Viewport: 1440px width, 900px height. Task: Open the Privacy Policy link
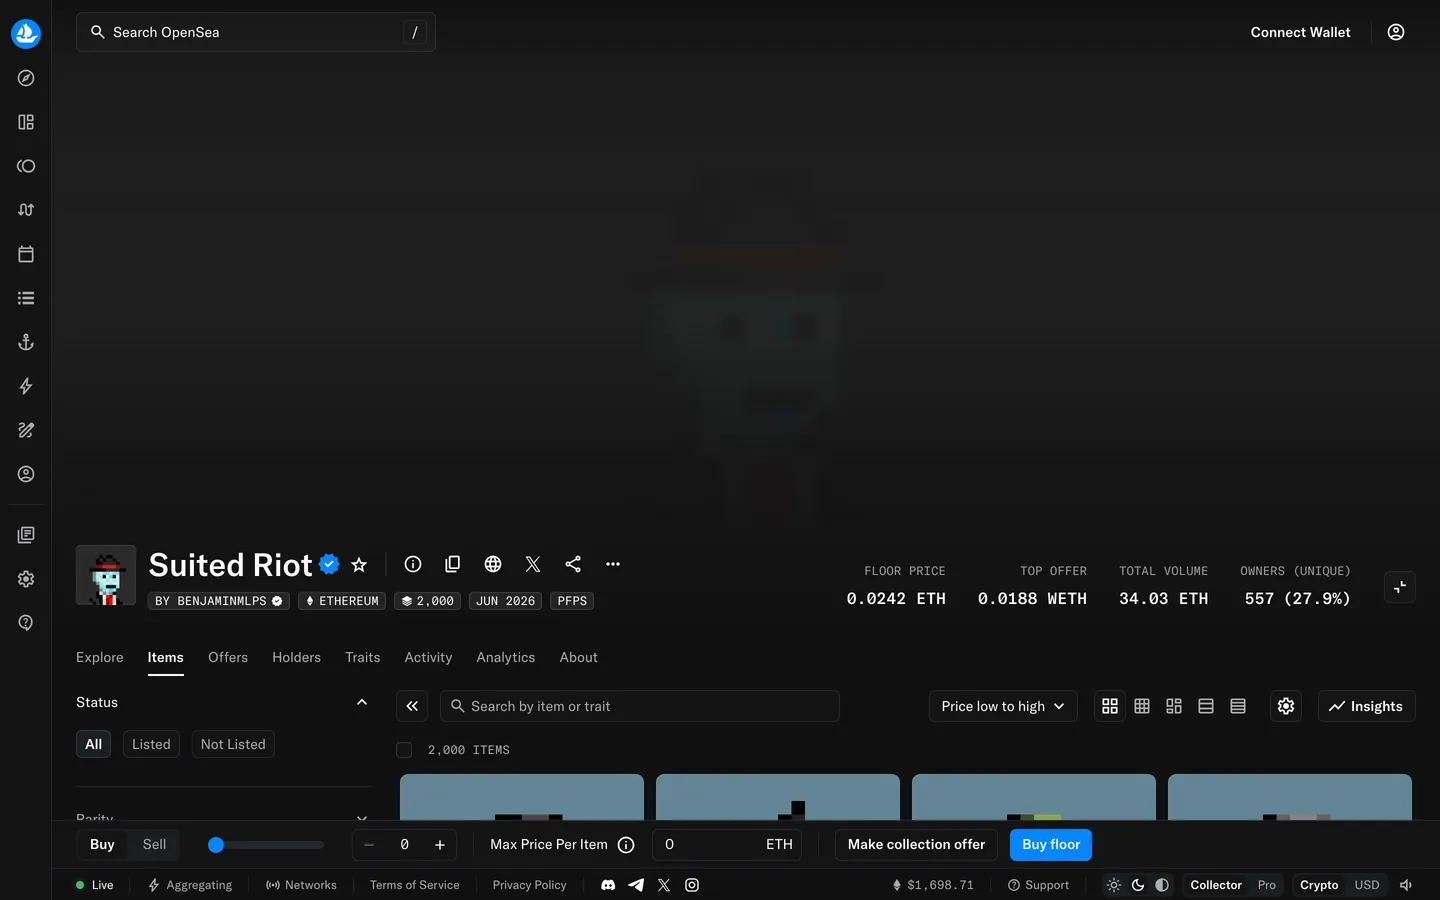(530, 885)
